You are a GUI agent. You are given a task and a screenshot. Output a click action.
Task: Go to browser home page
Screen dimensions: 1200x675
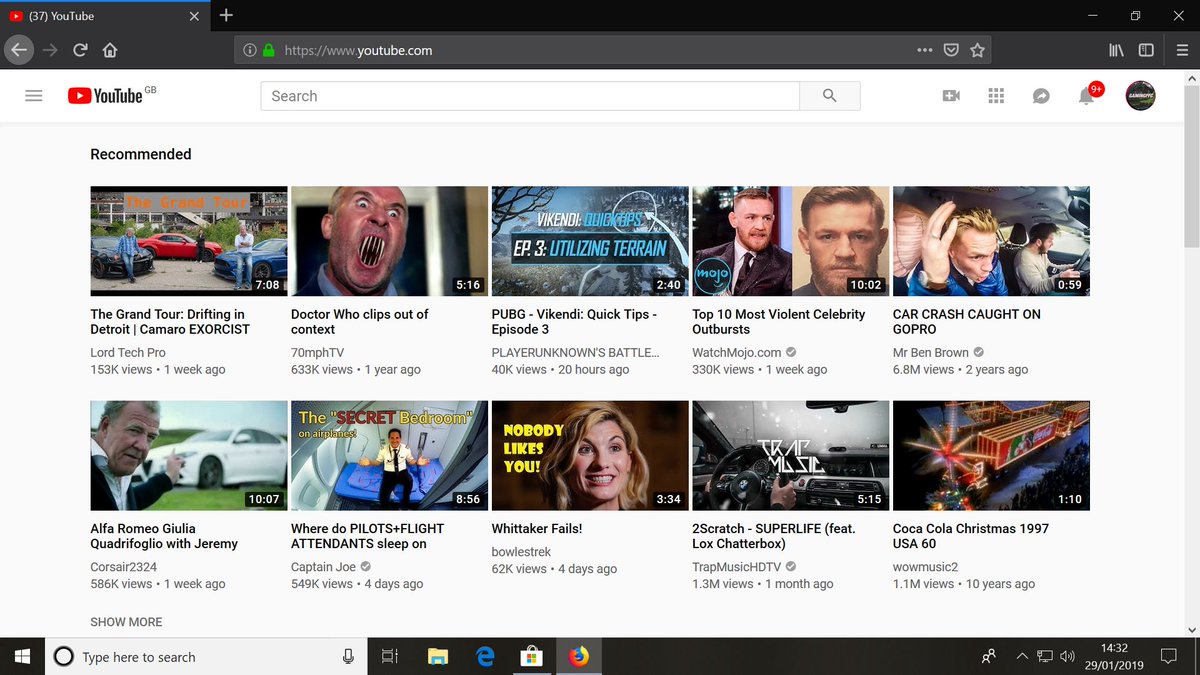click(110, 50)
